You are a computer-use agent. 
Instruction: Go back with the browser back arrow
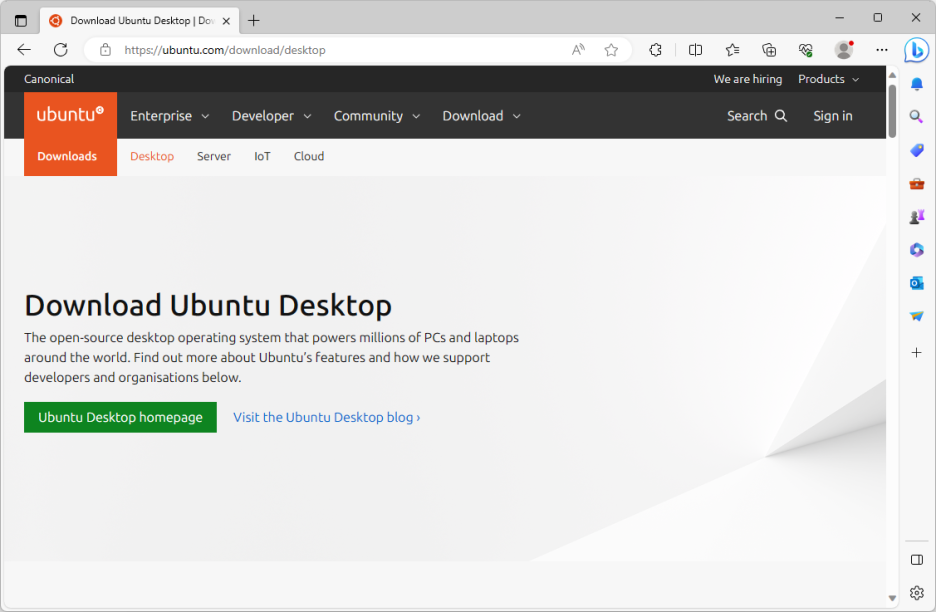[x=24, y=50]
